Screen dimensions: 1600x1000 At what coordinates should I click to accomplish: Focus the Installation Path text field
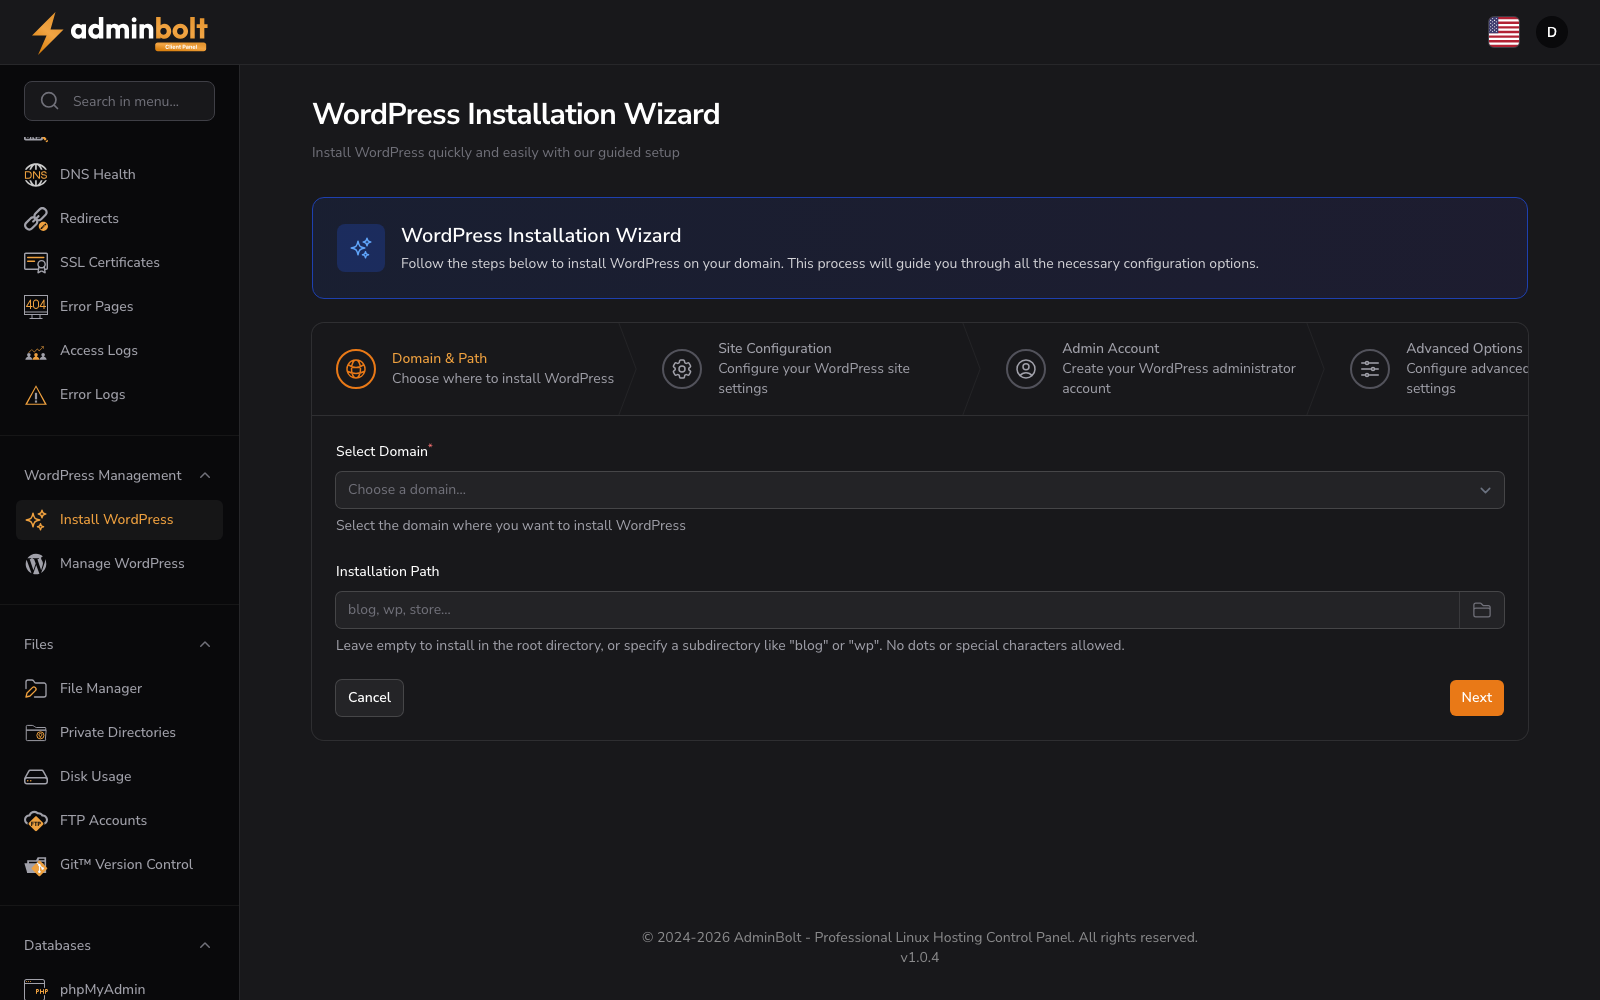(897, 610)
